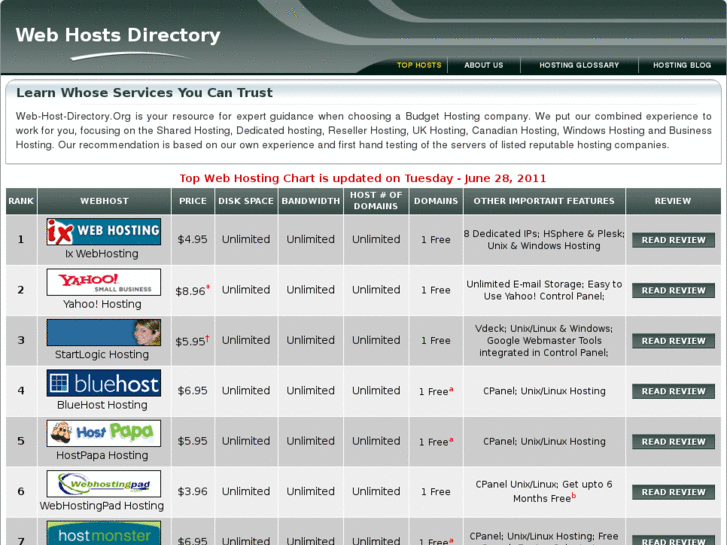Click the BANDWIDTH column header
This screenshot has height=545, width=727.
point(311,201)
